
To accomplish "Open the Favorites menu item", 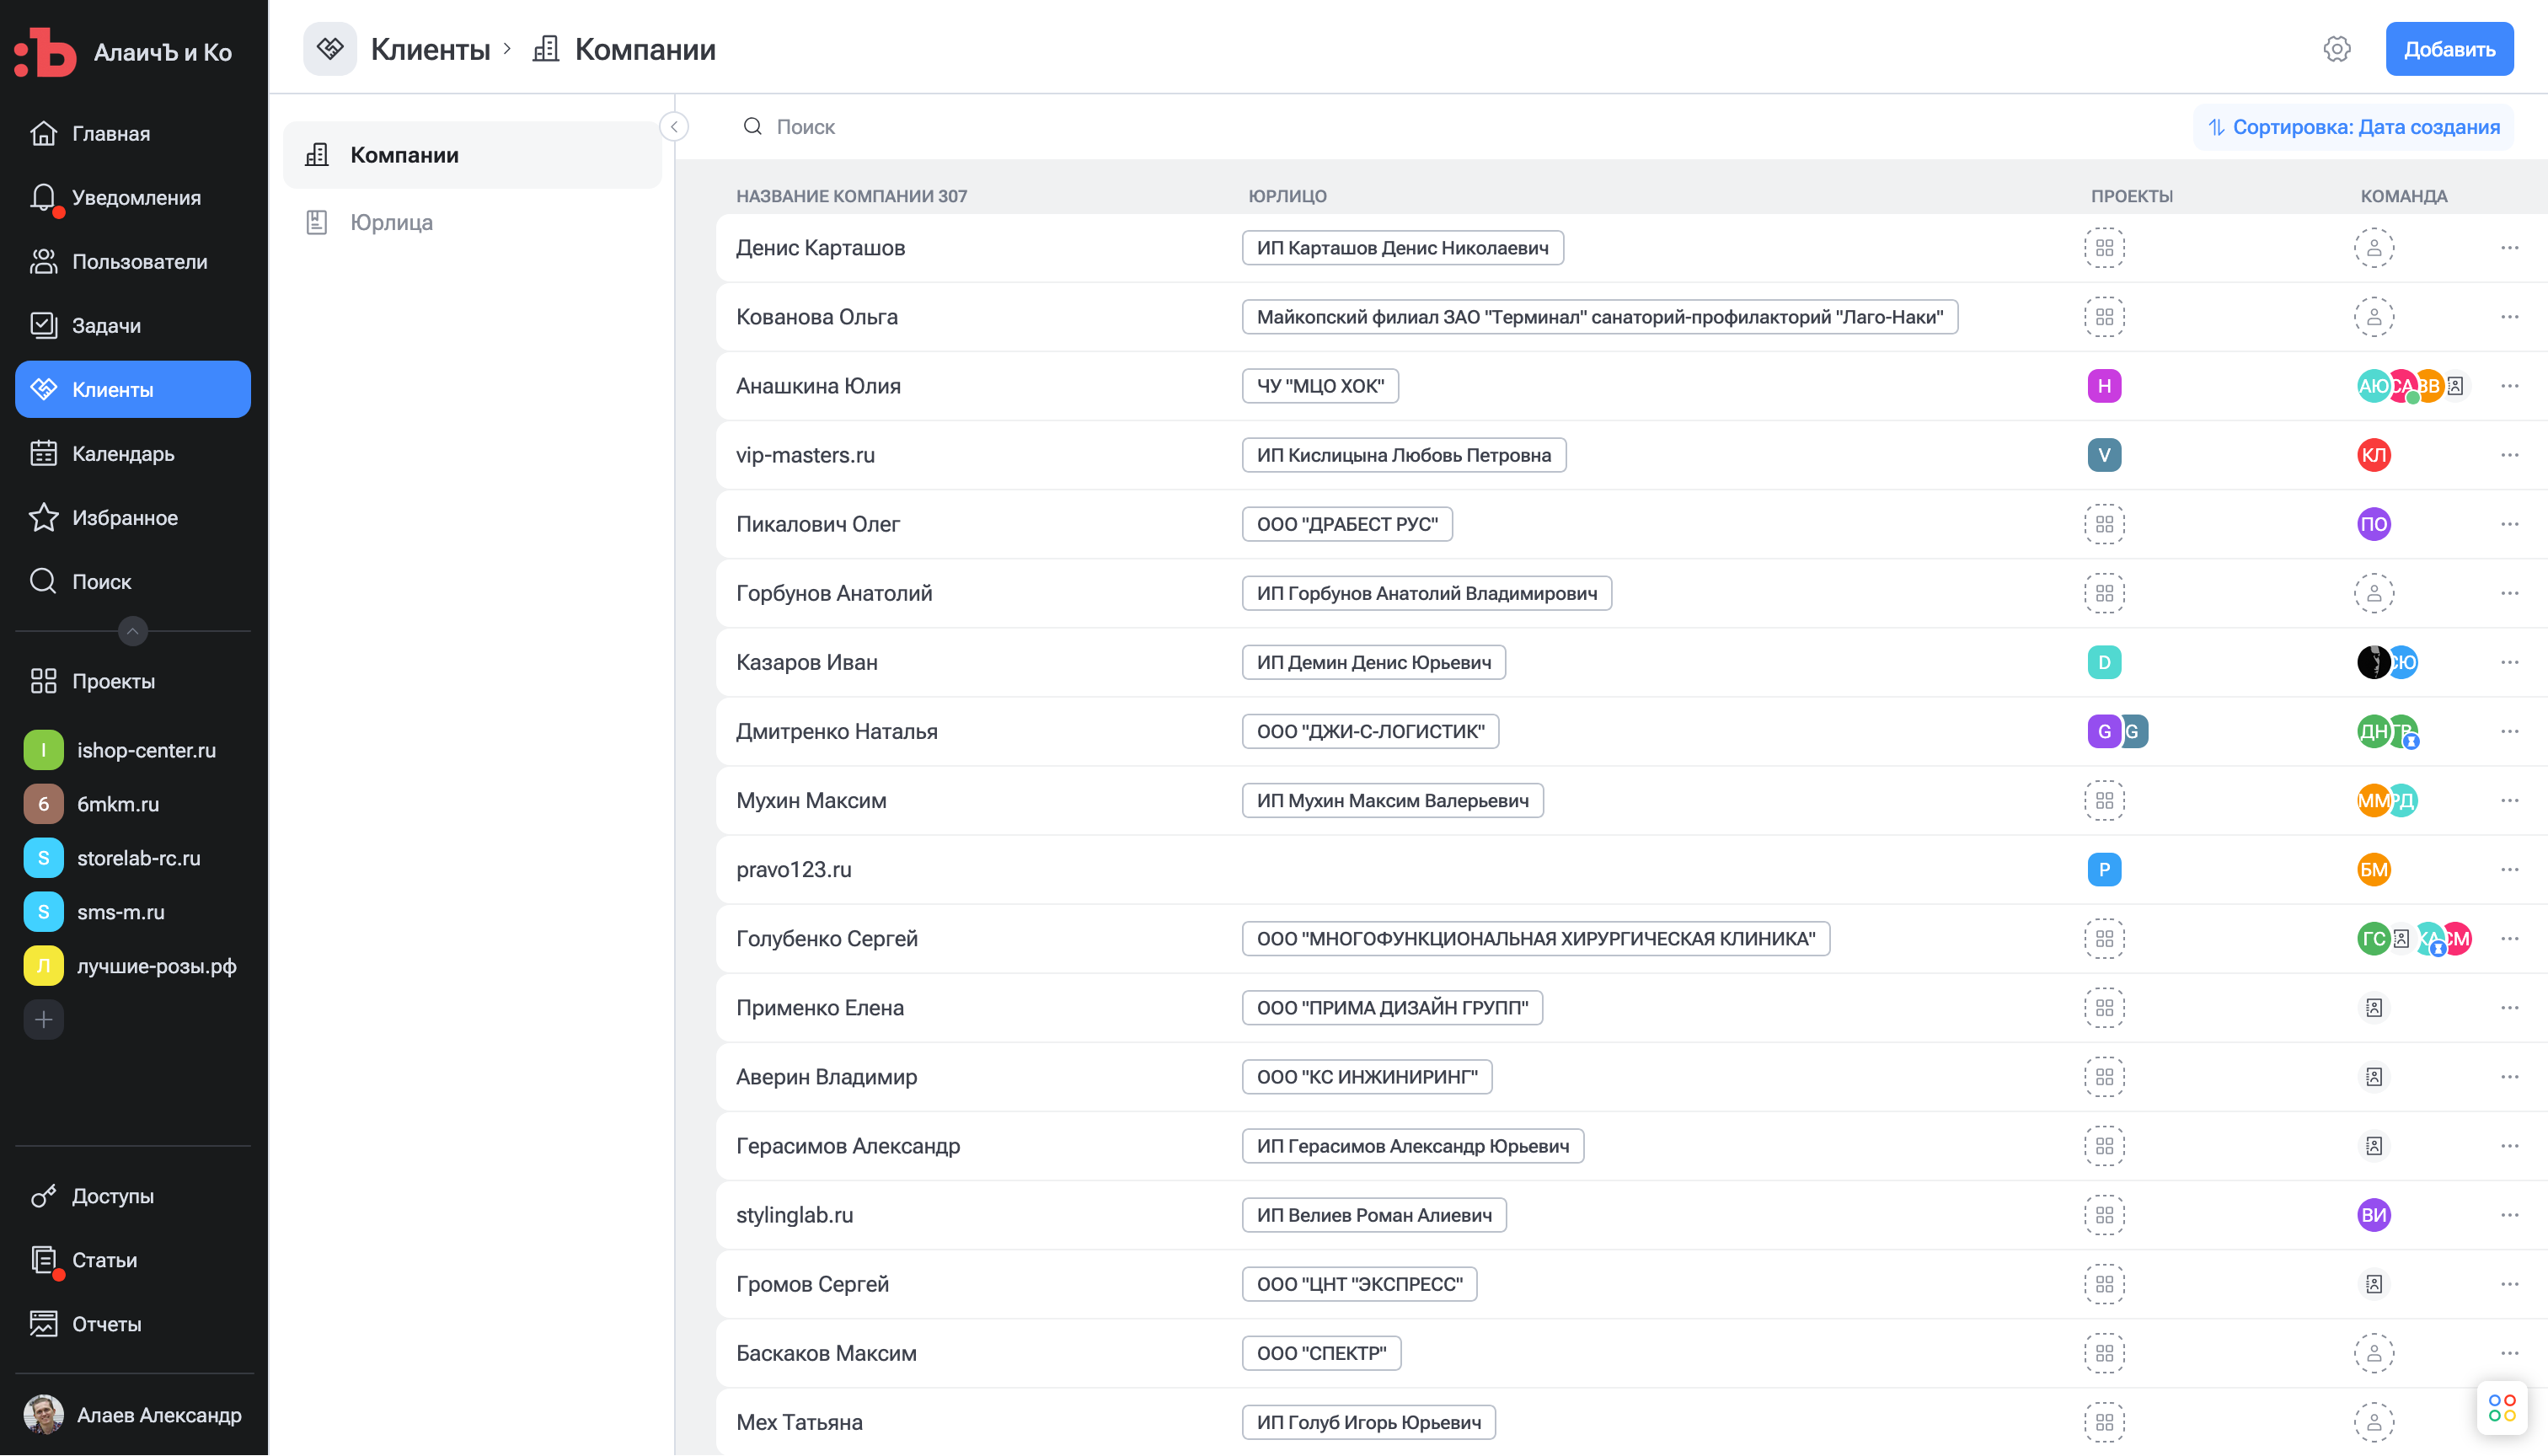I will [x=124, y=518].
